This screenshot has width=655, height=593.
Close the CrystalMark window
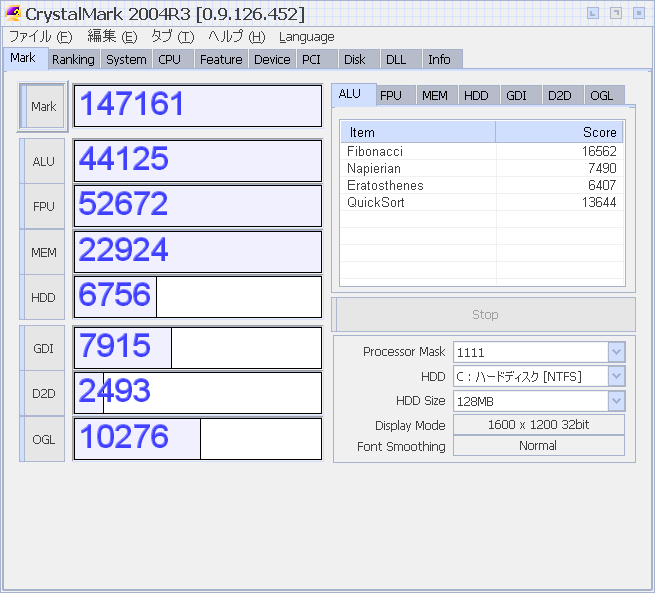point(639,13)
